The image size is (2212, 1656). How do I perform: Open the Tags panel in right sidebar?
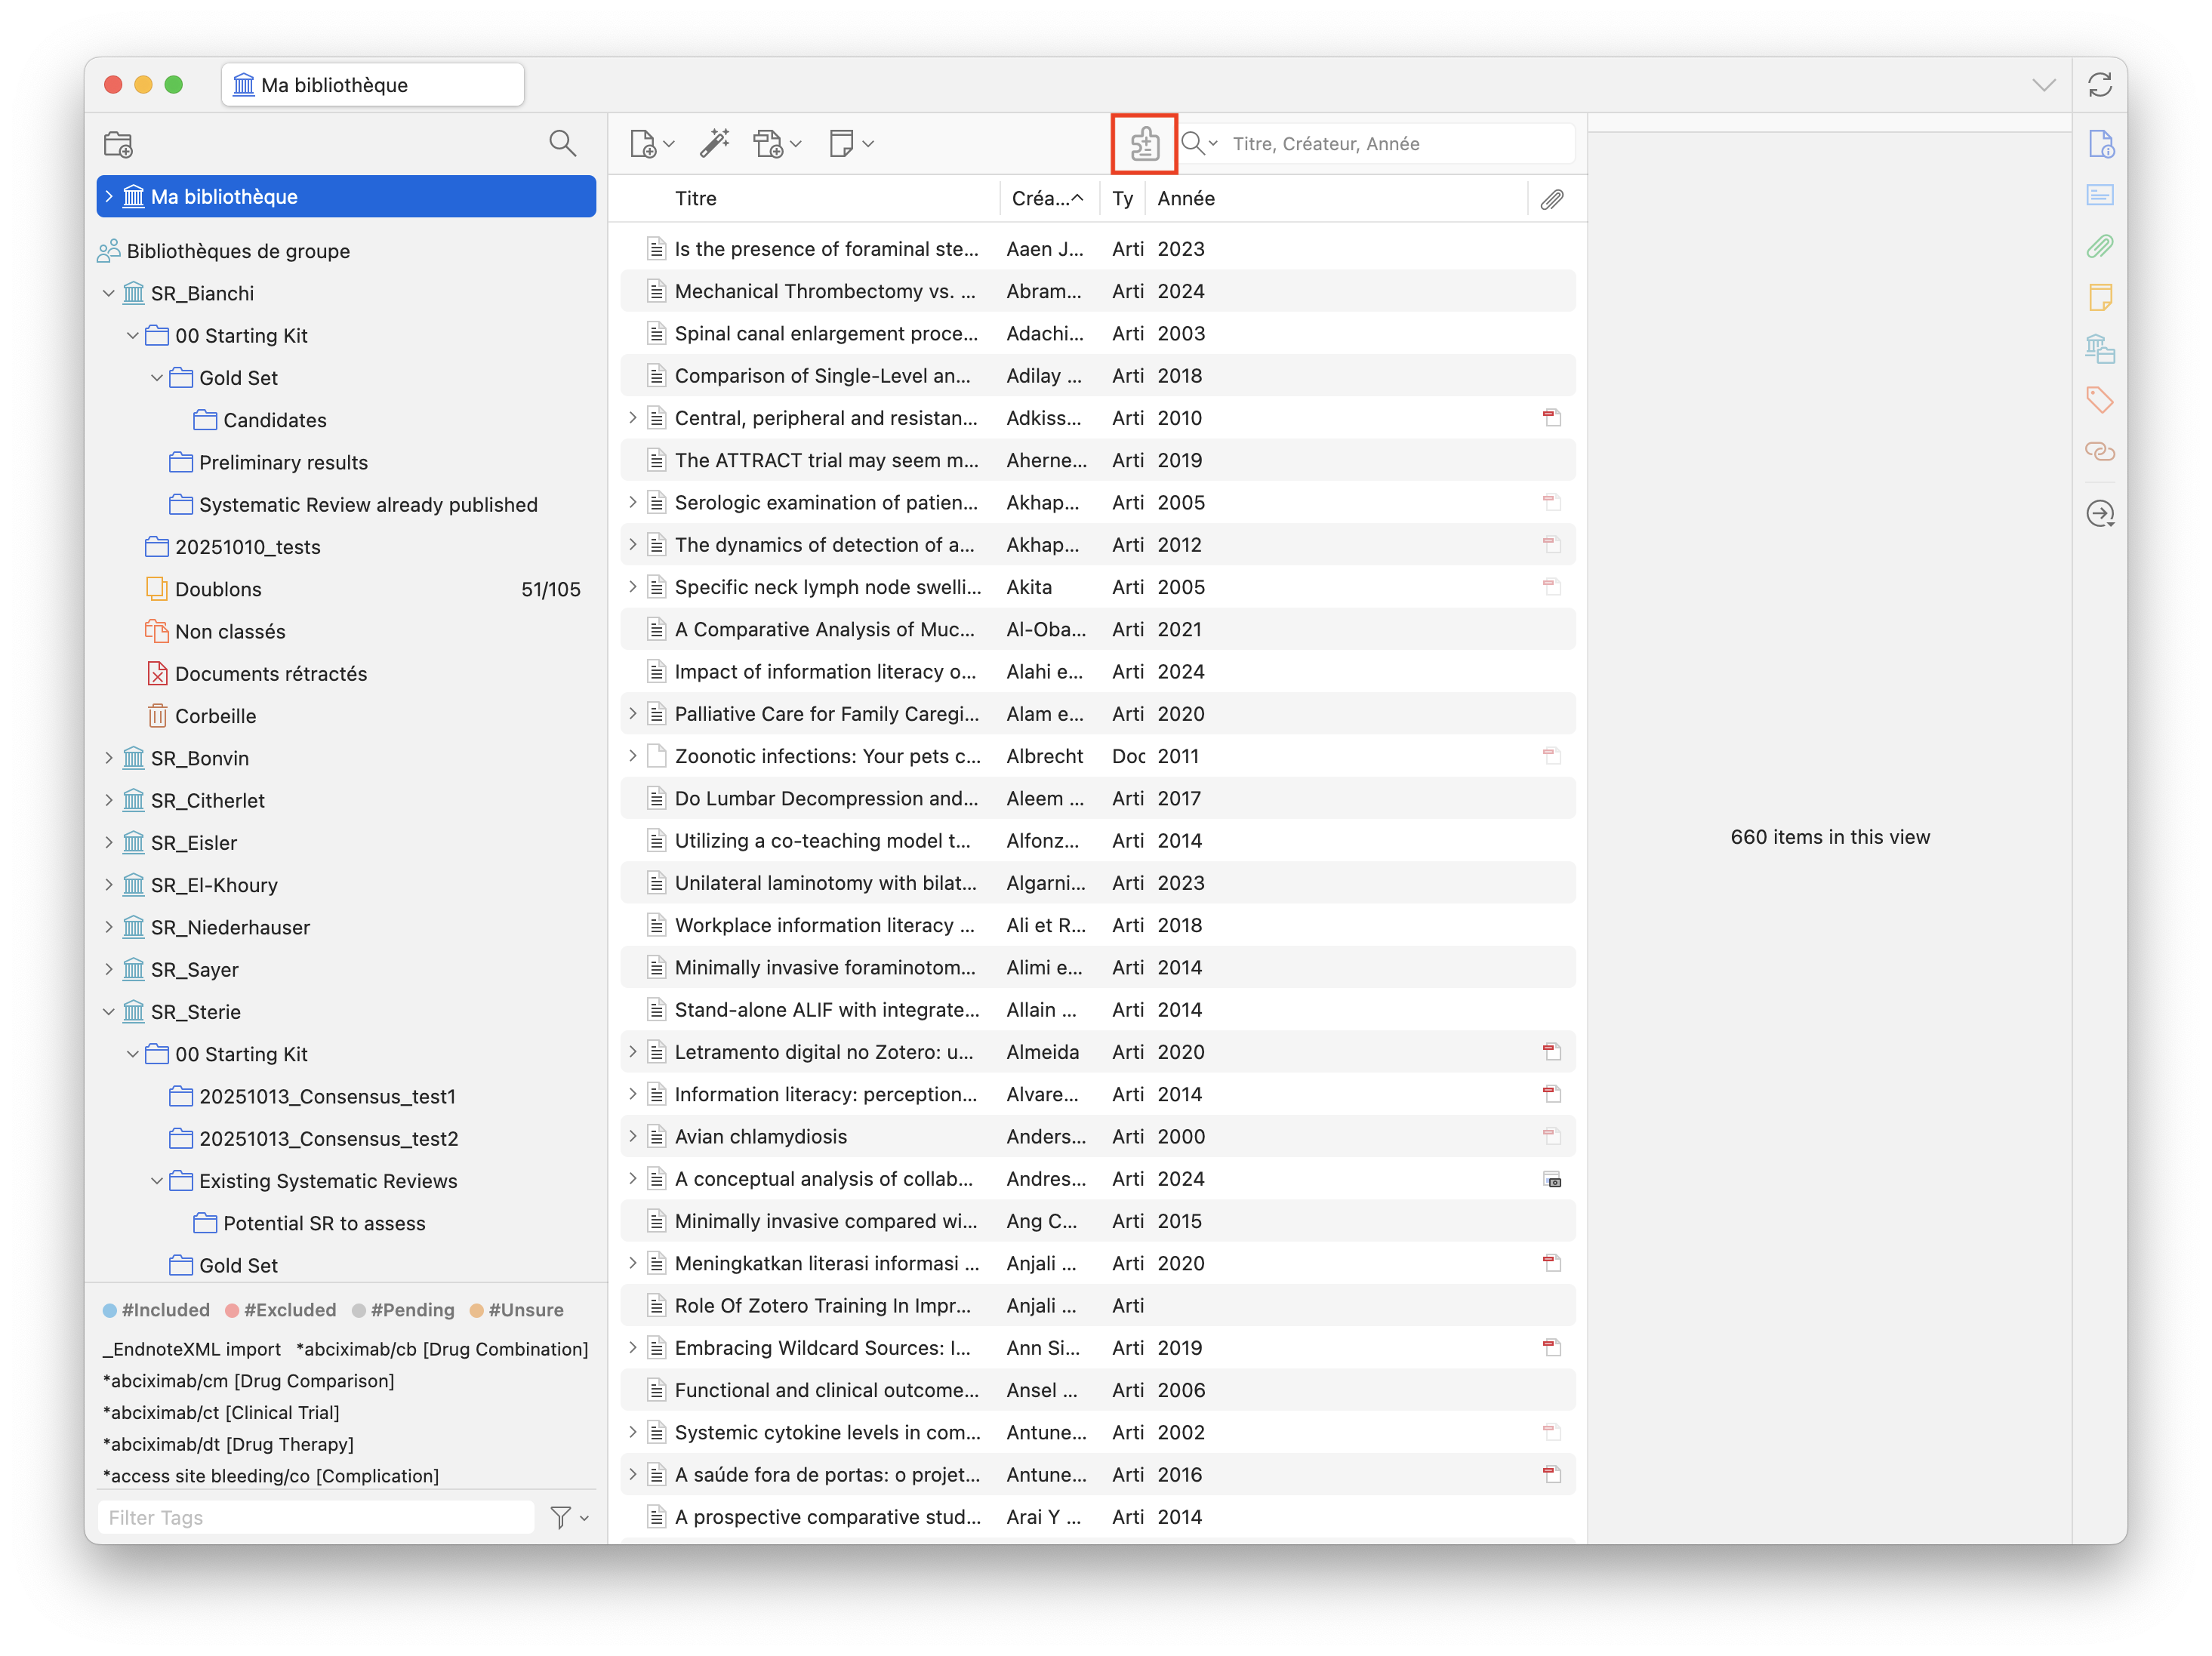2100,400
